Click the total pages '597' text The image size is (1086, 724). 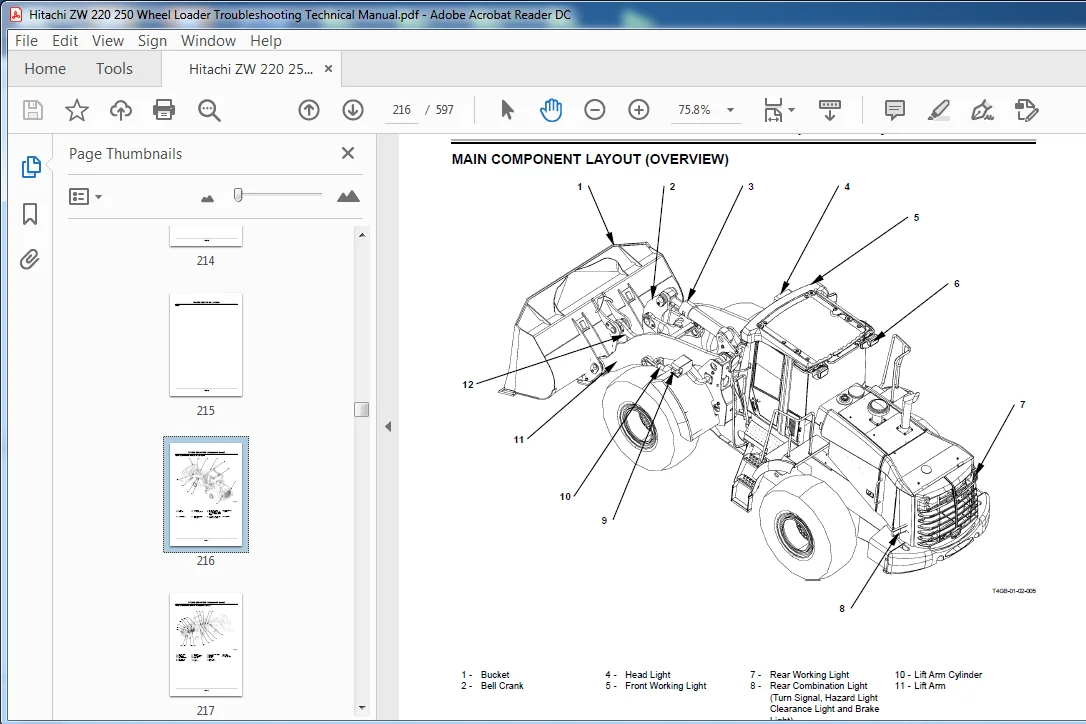point(445,110)
